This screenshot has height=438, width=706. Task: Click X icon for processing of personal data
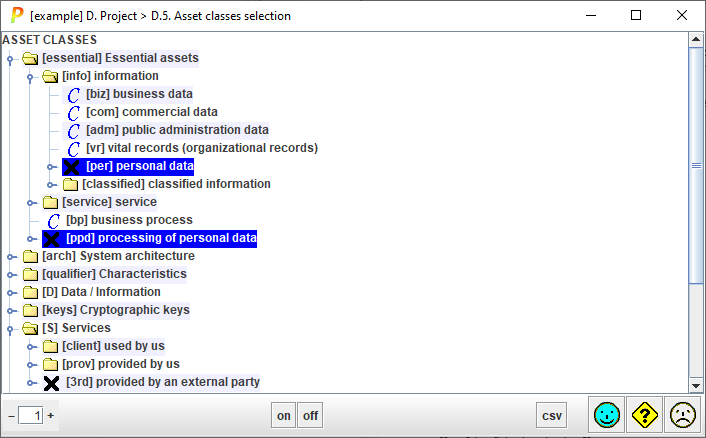[x=51, y=238]
